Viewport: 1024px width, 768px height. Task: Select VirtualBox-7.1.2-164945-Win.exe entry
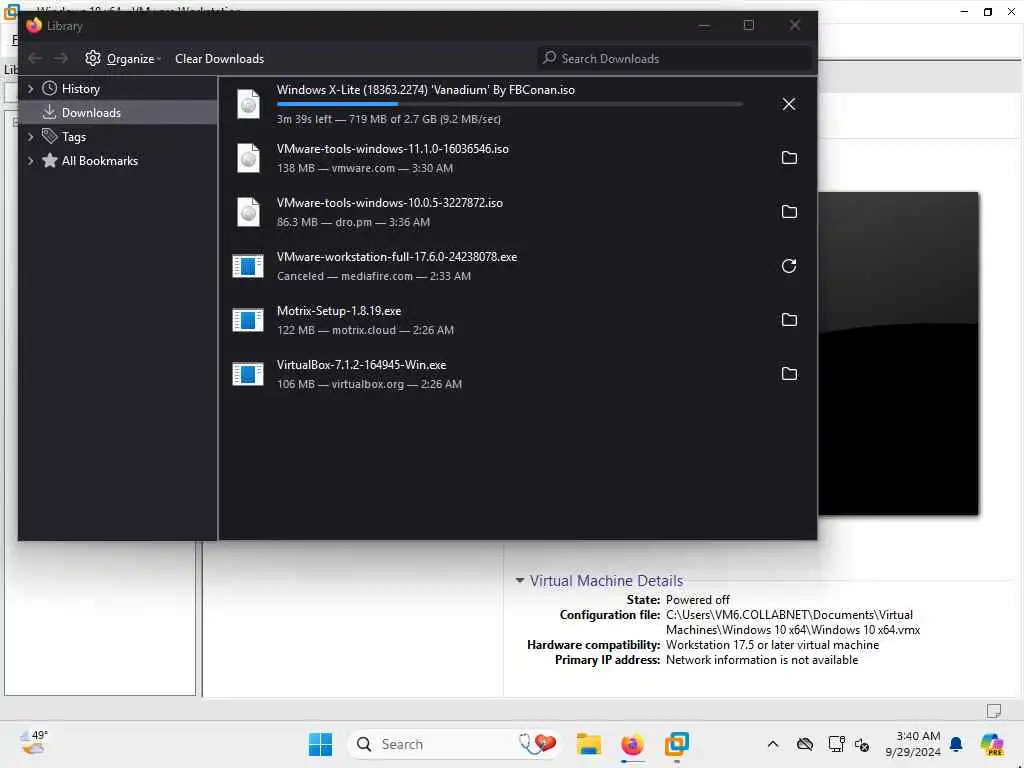point(517,374)
